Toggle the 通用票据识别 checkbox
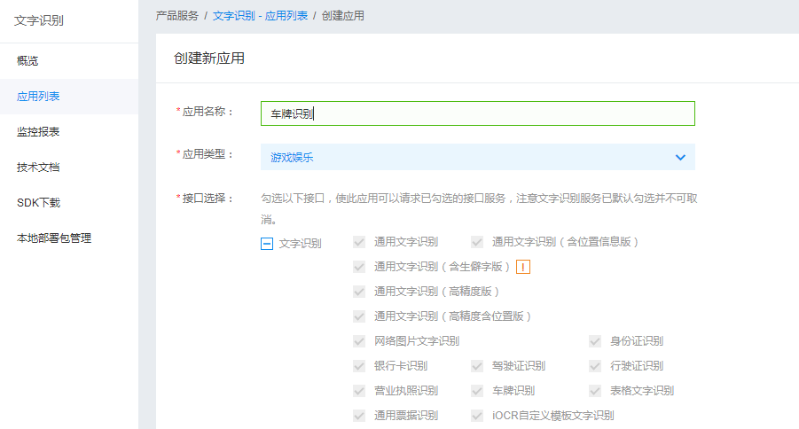799x429 pixels. (359, 415)
